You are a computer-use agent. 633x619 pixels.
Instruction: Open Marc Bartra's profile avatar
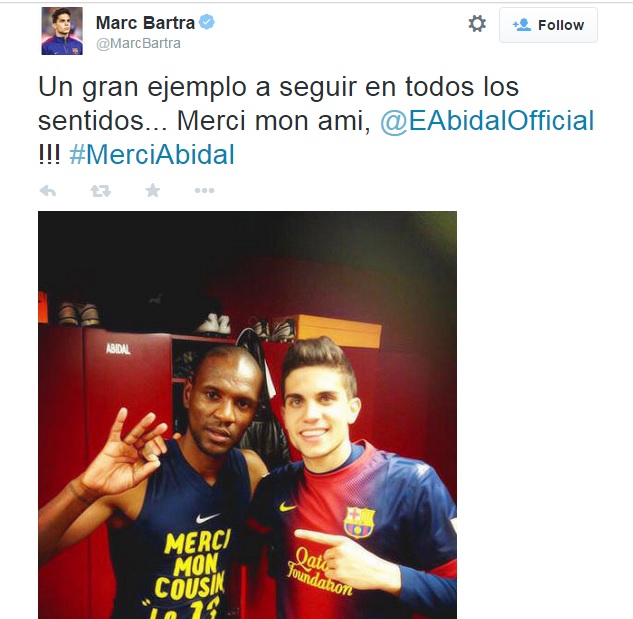point(62,31)
